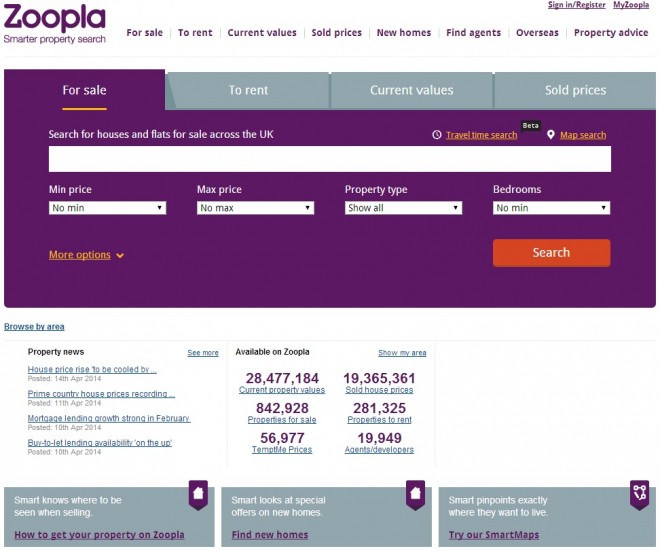The image size is (660, 551).
Task: Expand More options
Action: 86,255
